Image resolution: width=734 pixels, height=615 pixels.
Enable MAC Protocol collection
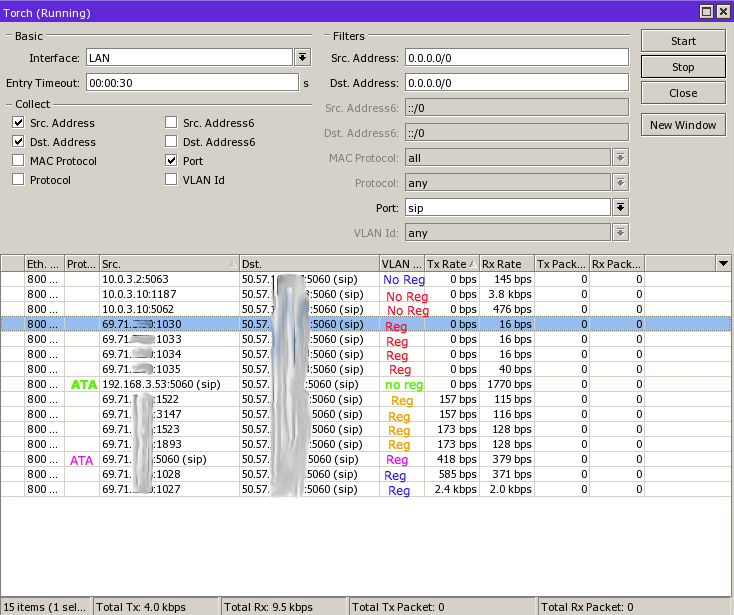point(18,161)
